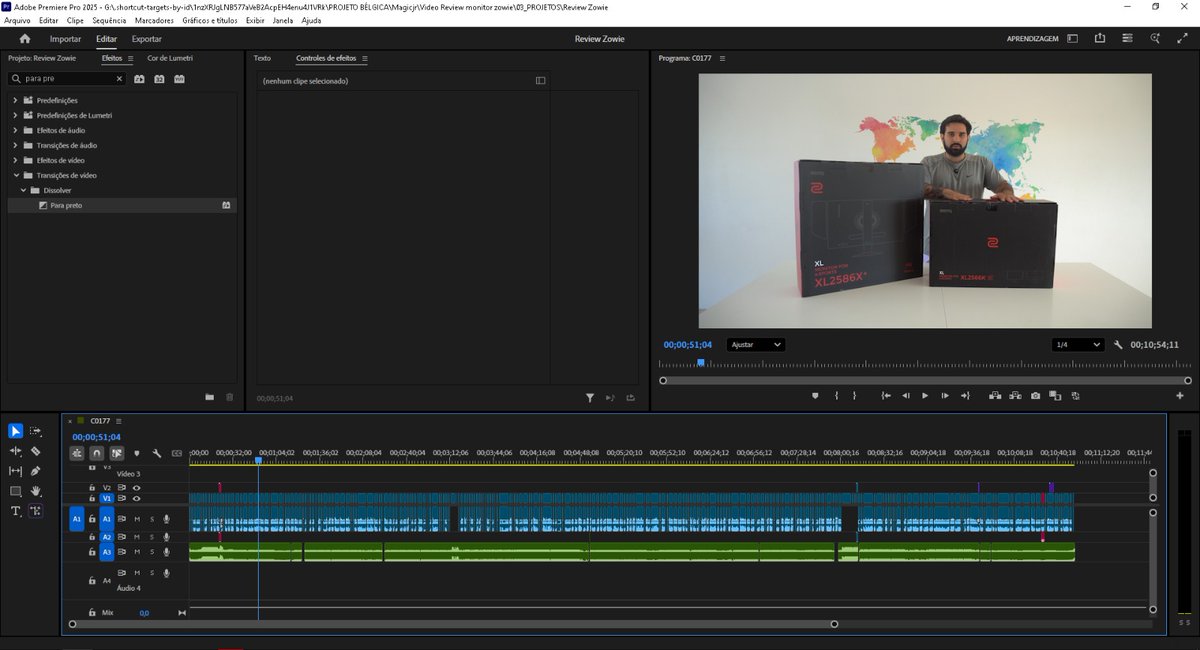Select the Selection tool arrow
Screen dimensions: 1200x650
tap(16, 431)
